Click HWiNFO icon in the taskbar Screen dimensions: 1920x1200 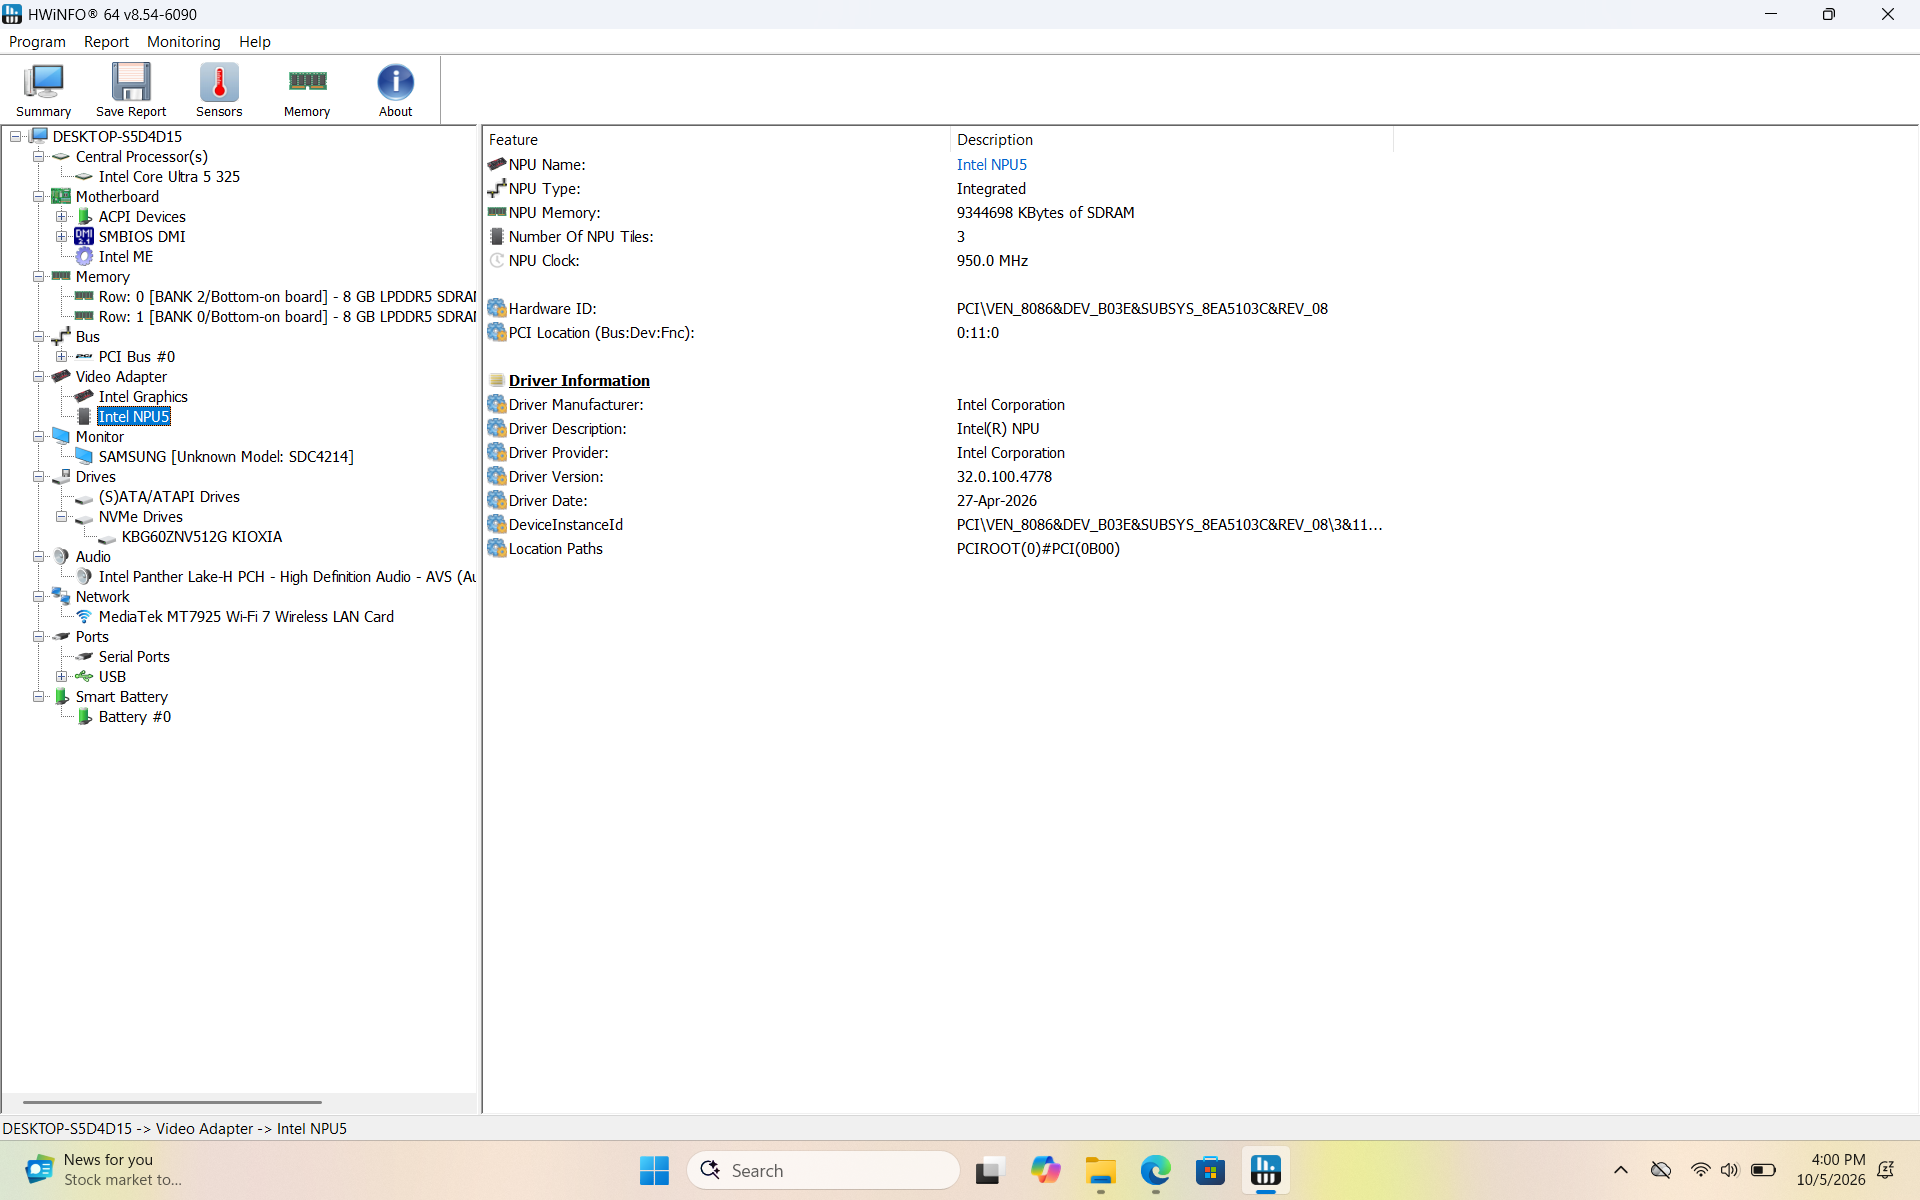[x=1265, y=1170]
